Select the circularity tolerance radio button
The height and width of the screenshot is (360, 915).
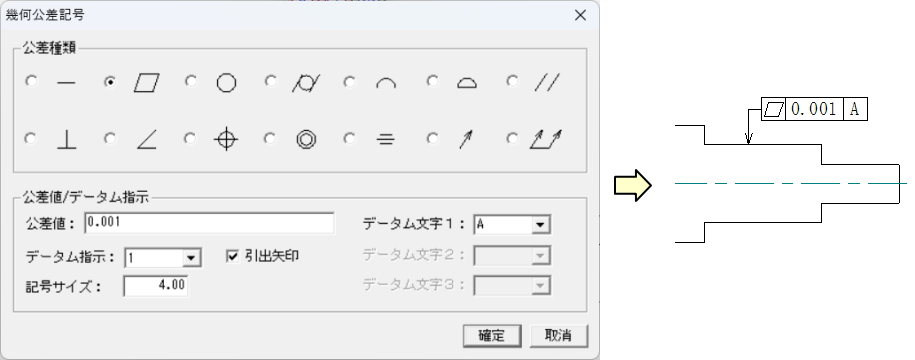(x=190, y=81)
